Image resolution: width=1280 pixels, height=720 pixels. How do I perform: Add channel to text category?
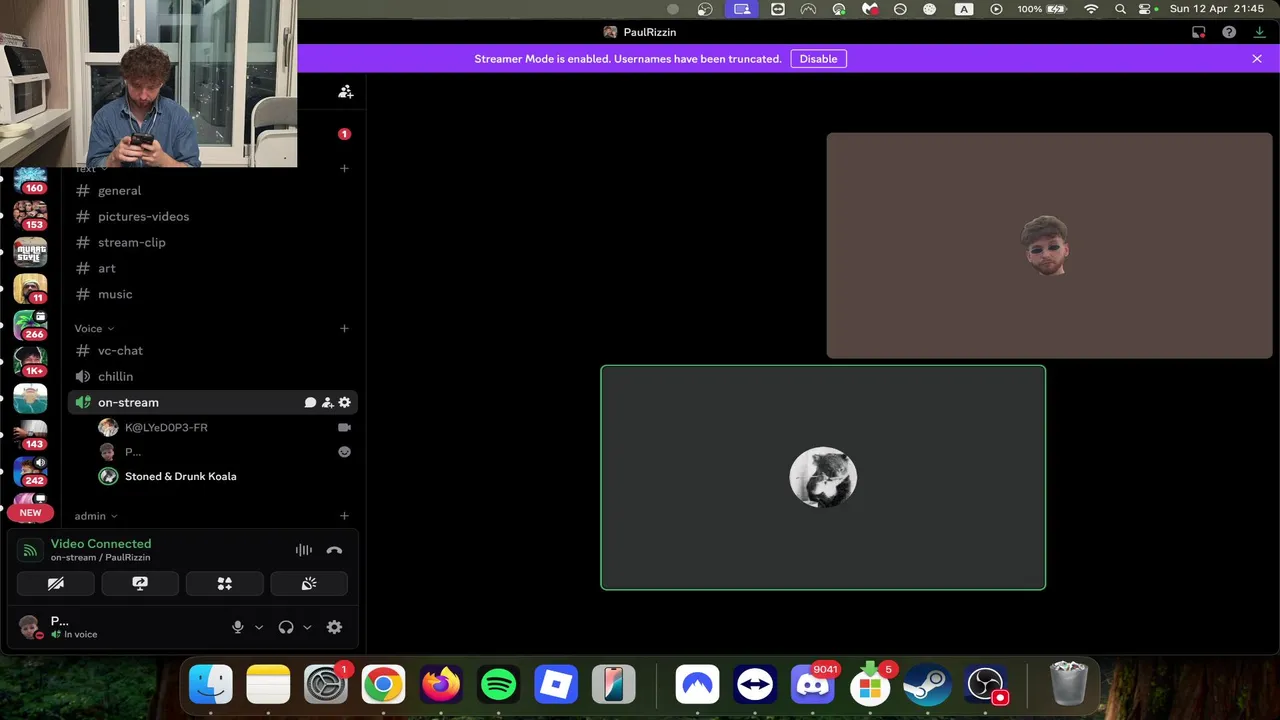344,168
